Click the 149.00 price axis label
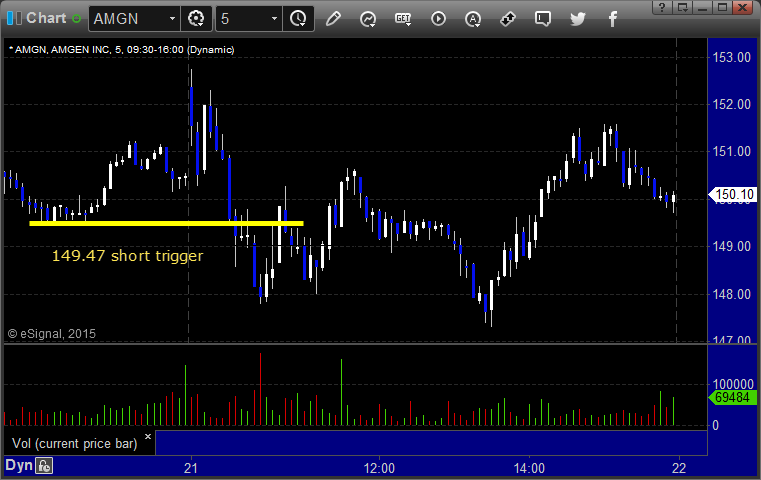Image resolution: width=761 pixels, height=480 pixels. pos(731,247)
